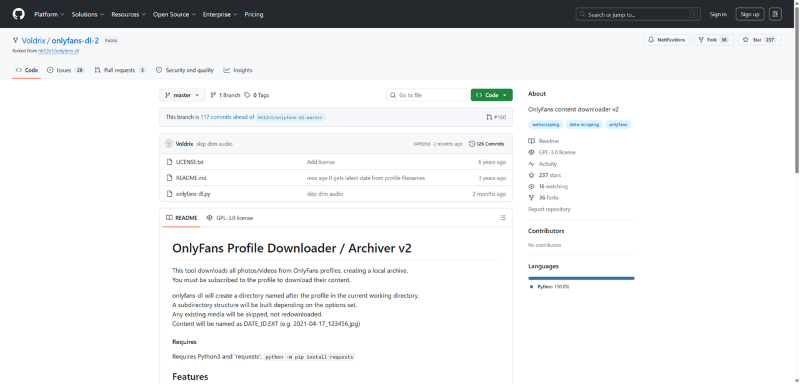Click the Python 100.0% language entry
The image size is (800, 384).
550,287
